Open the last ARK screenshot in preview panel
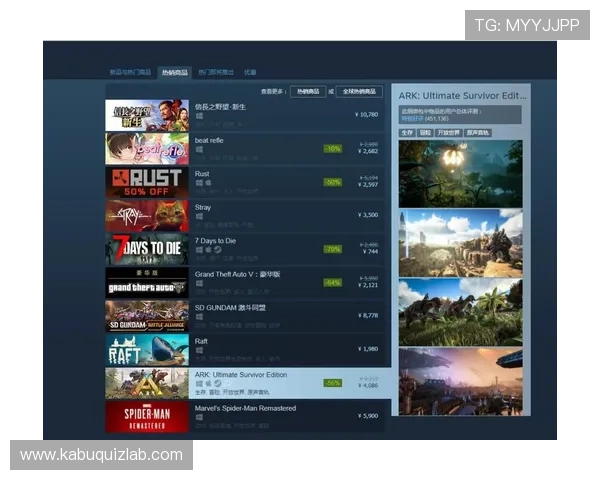Screen dimensions: 600x480 pos(460,381)
